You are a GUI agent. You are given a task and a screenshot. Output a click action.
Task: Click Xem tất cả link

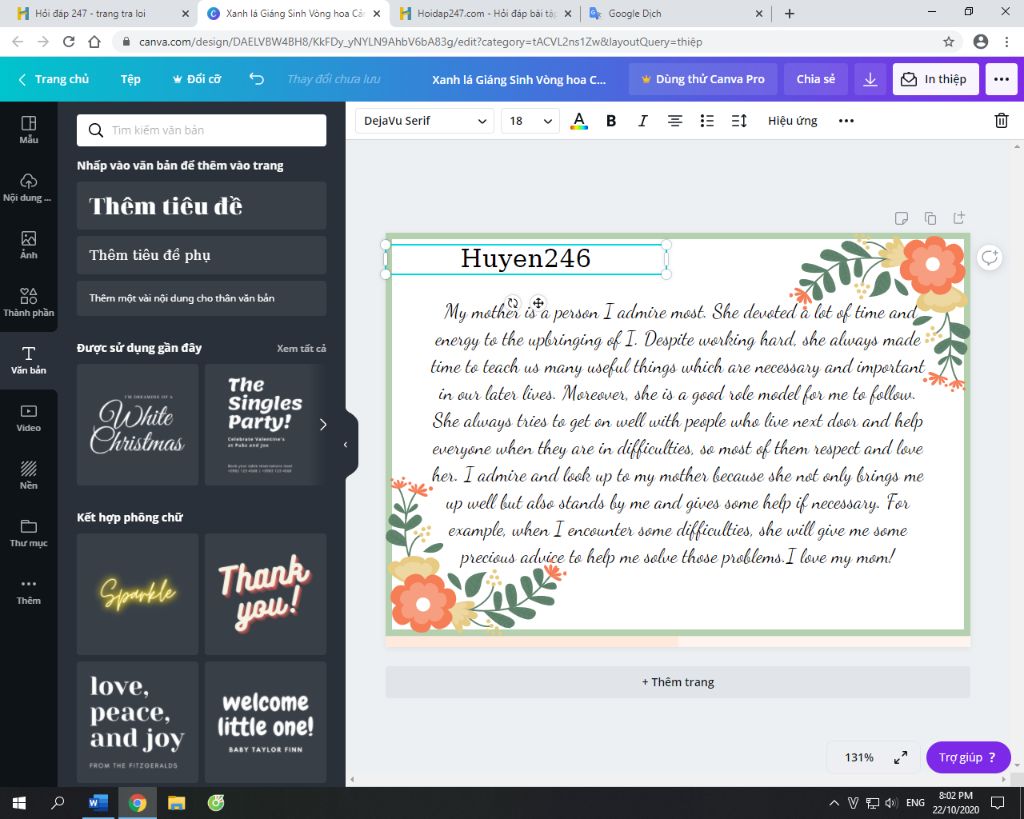click(301, 349)
